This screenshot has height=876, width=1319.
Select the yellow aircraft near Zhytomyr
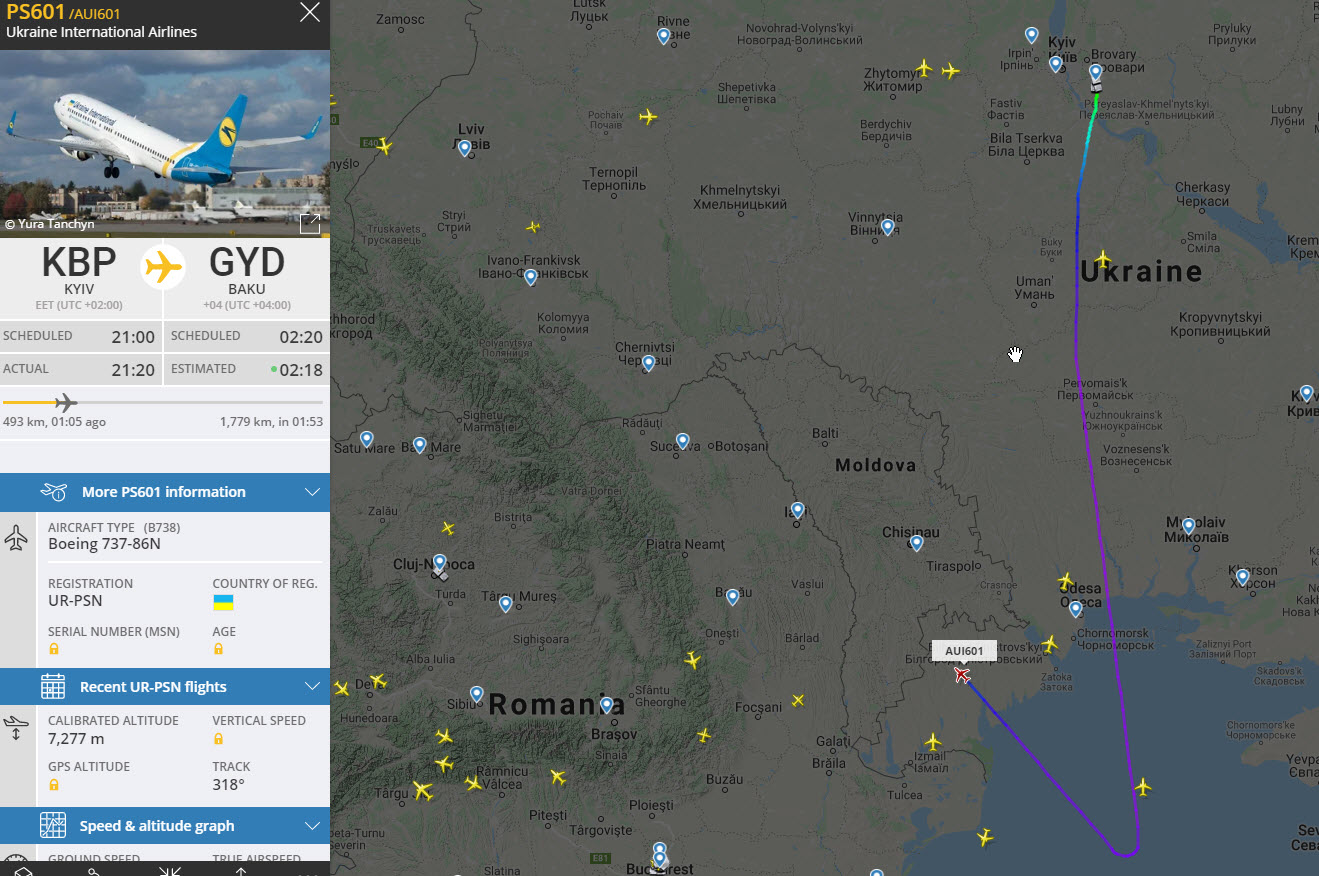pyautogui.click(x=924, y=68)
